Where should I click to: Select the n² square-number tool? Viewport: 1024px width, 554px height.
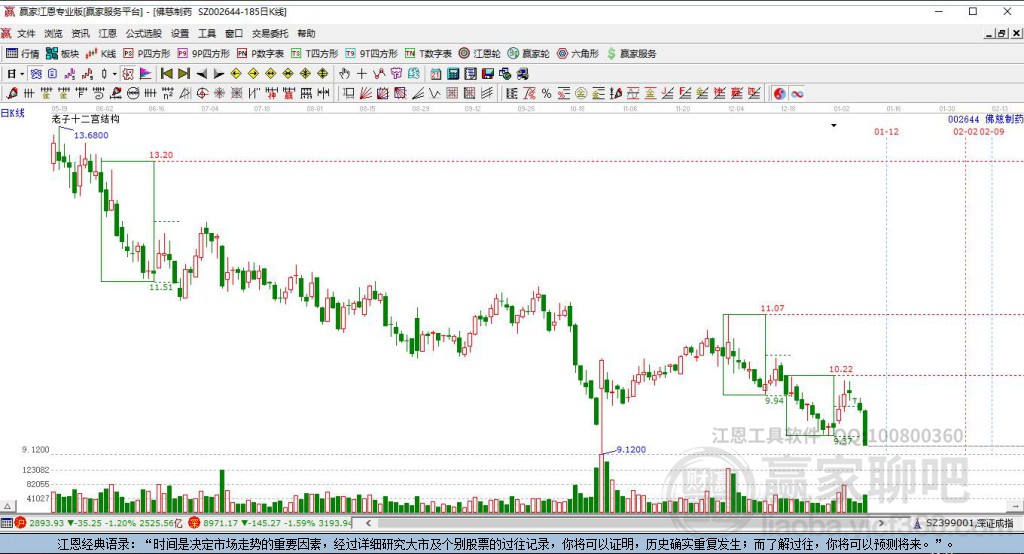(167, 93)
